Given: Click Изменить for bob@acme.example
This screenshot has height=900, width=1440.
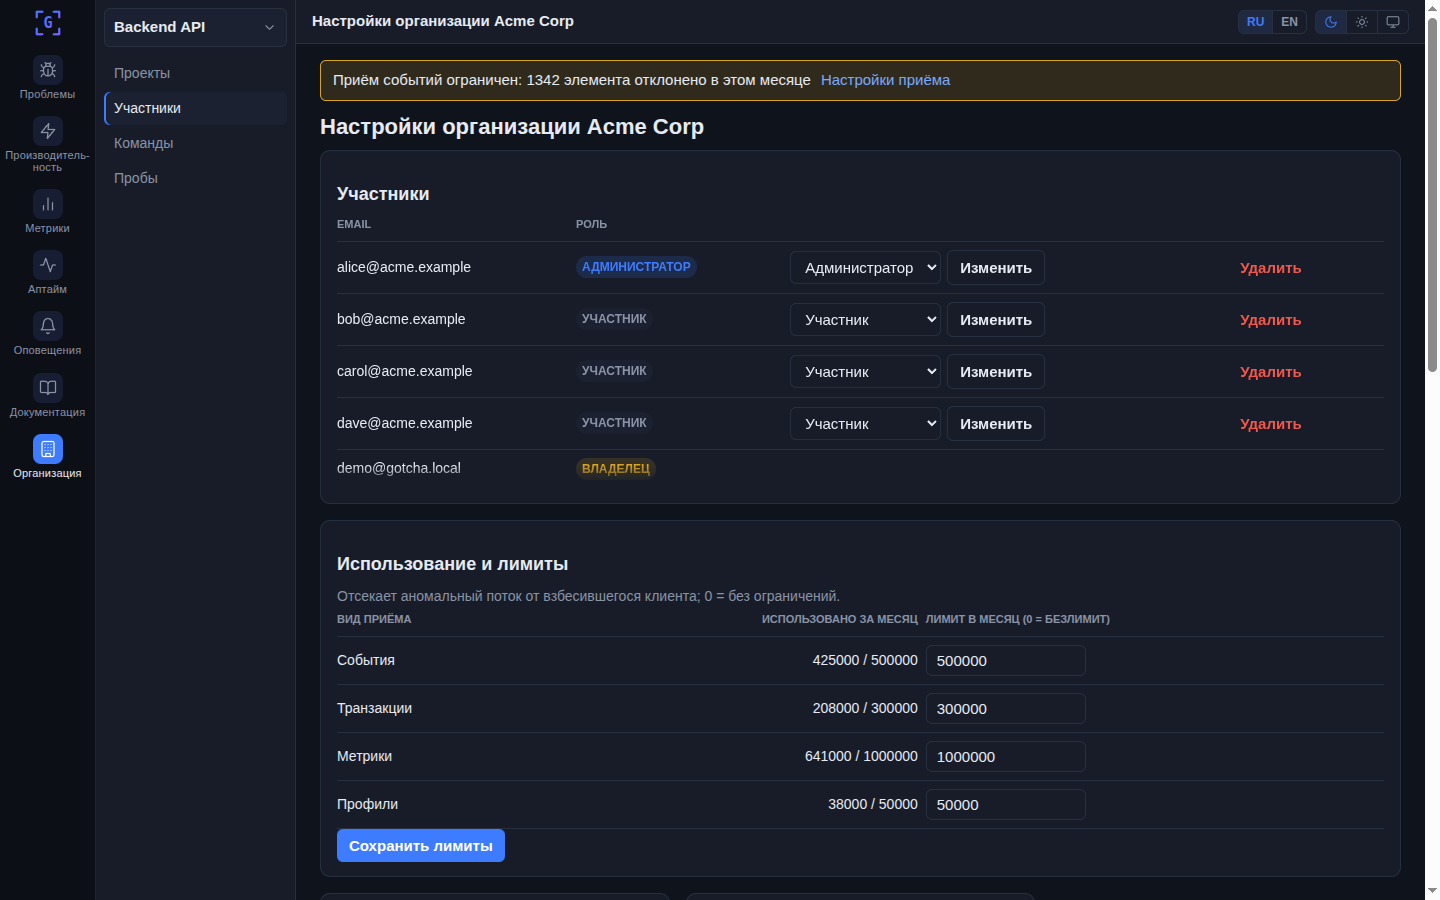Looking at the screenshot, I should pyautogui.click(x=996, y=320).
